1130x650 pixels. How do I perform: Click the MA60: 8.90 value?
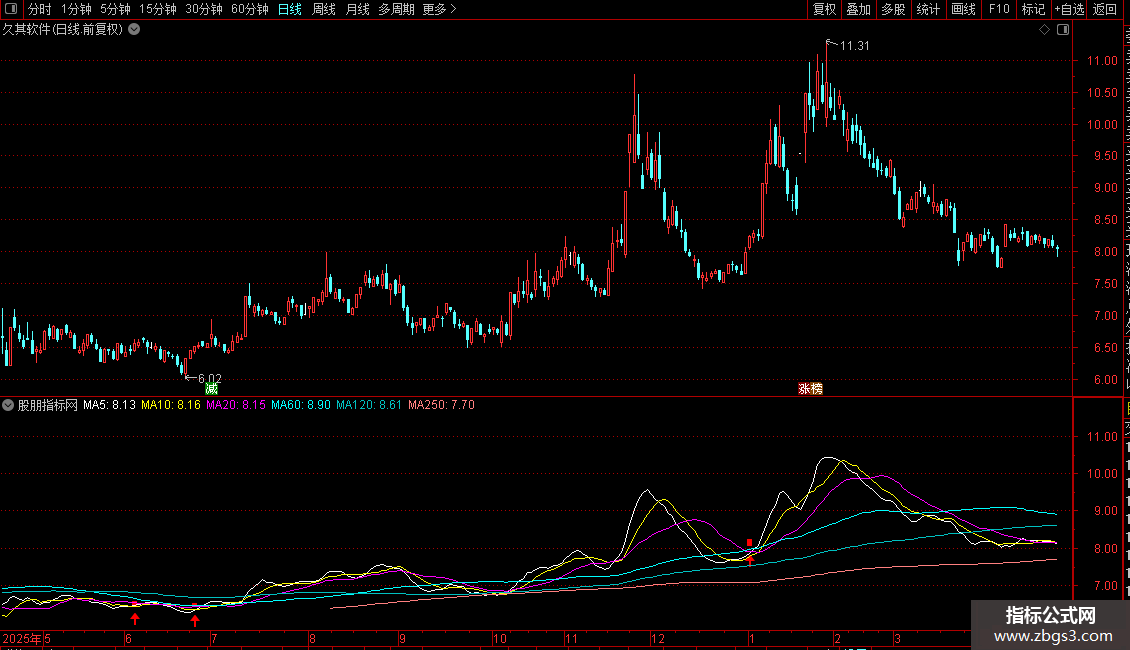coord(301,405)
